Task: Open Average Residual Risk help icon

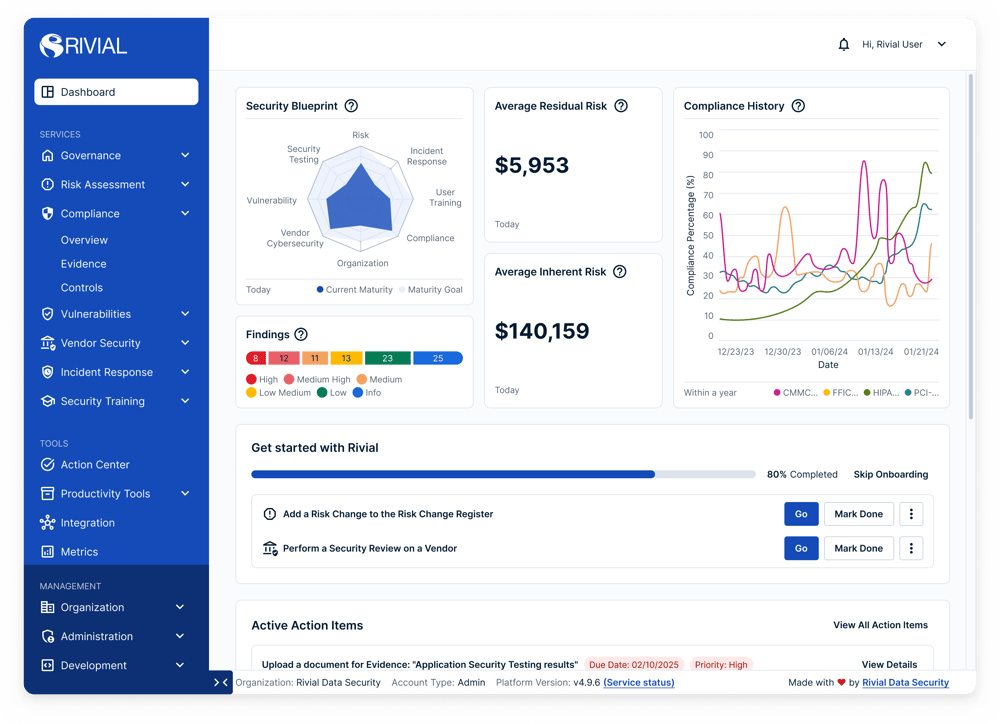Action: (x=621, y=106)
